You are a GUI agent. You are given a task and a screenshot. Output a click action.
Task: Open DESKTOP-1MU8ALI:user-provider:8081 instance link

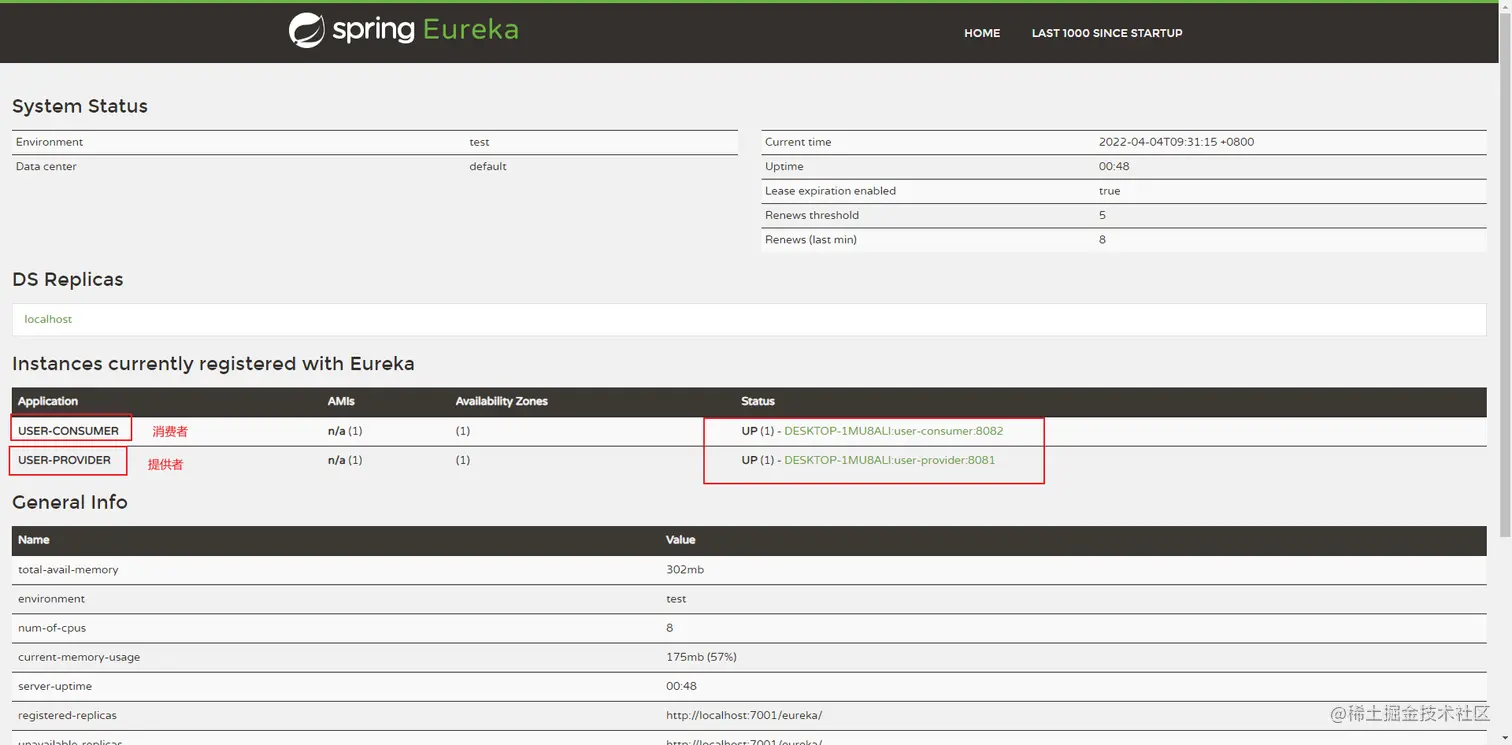pos(889,460)
